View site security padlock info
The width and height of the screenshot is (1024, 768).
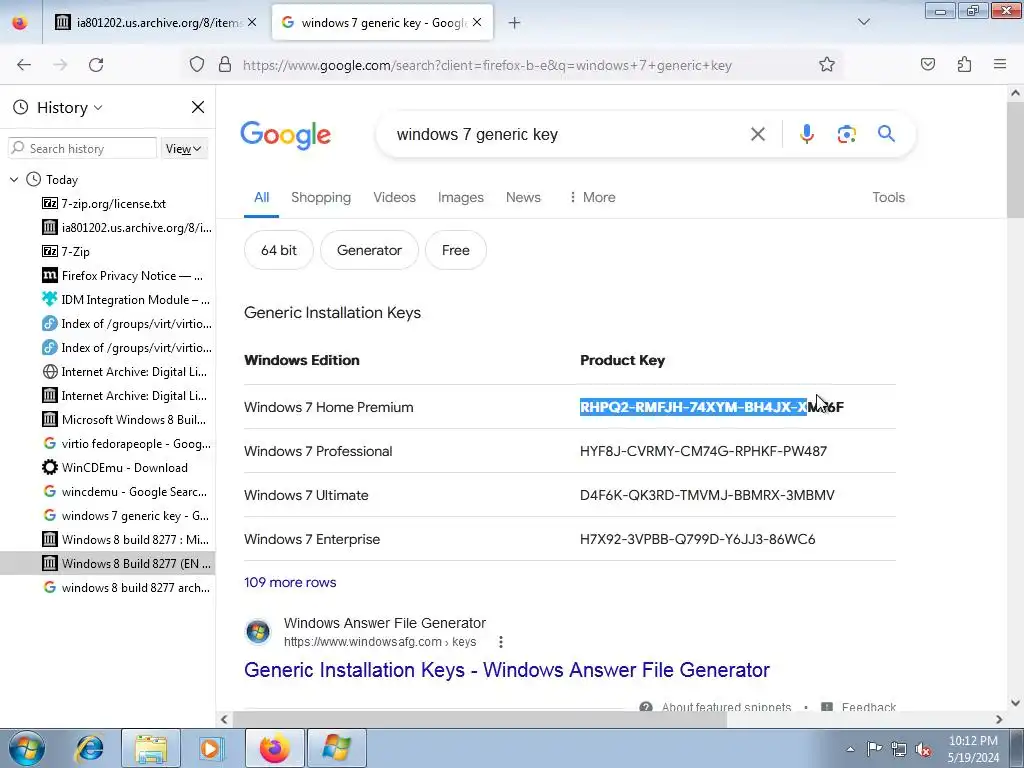click(225, 65)
